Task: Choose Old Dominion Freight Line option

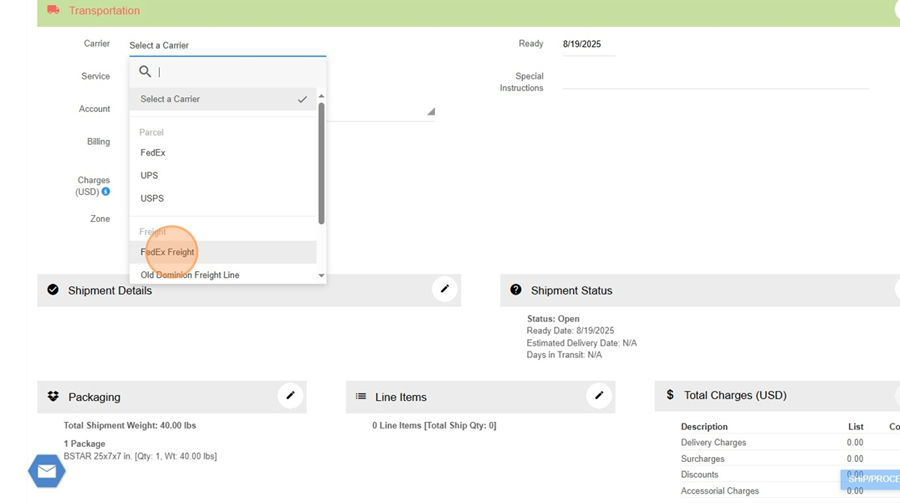Action: [x=190, y=275]
